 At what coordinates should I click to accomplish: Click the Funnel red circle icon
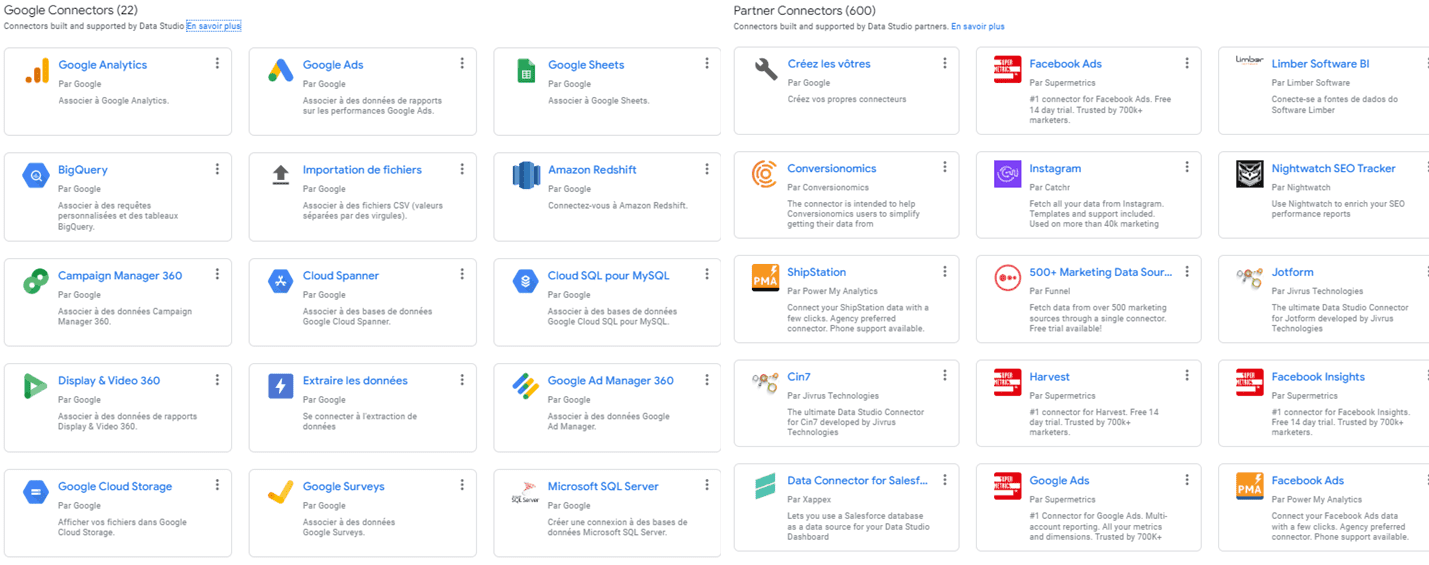(x=1008, y=278)
